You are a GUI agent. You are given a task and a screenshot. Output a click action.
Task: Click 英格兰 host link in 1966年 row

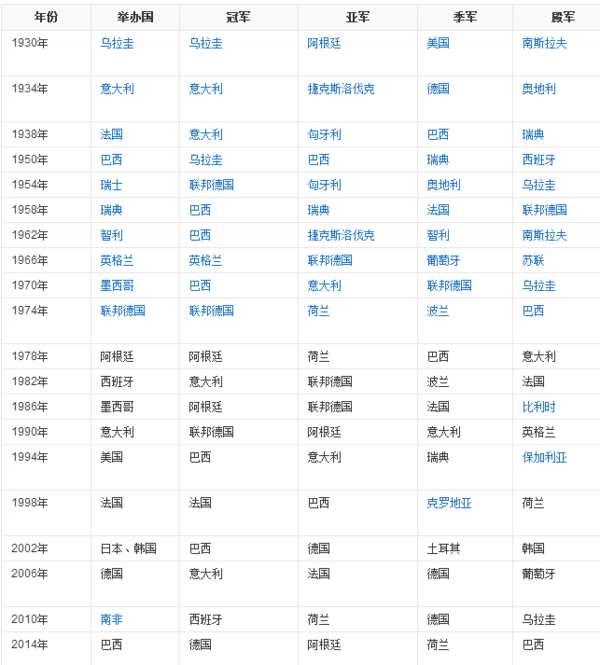tap(117, 260)
